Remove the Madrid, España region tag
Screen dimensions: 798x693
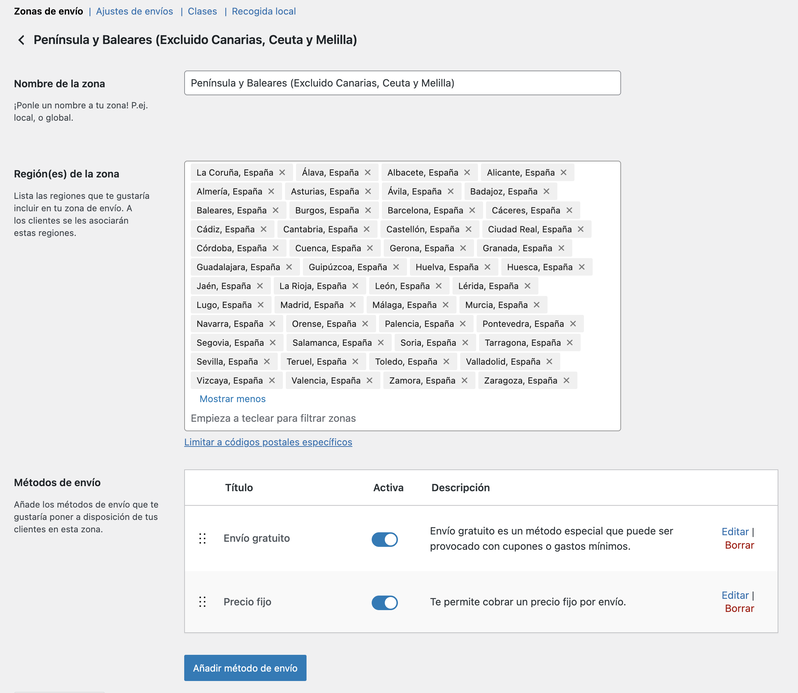point(353,305)
